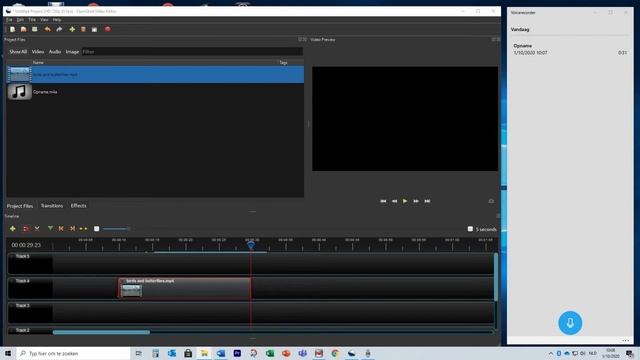The image size is (640, 360).
Task: Open the Windows Start menu
Action: 8,353
